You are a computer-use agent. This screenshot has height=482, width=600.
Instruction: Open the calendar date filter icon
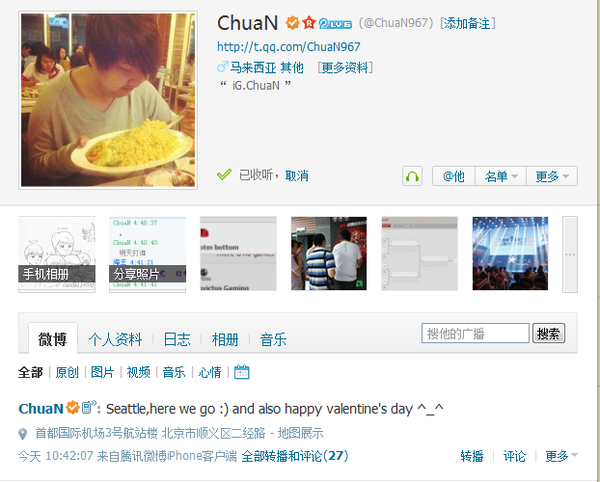pos(241,372)
